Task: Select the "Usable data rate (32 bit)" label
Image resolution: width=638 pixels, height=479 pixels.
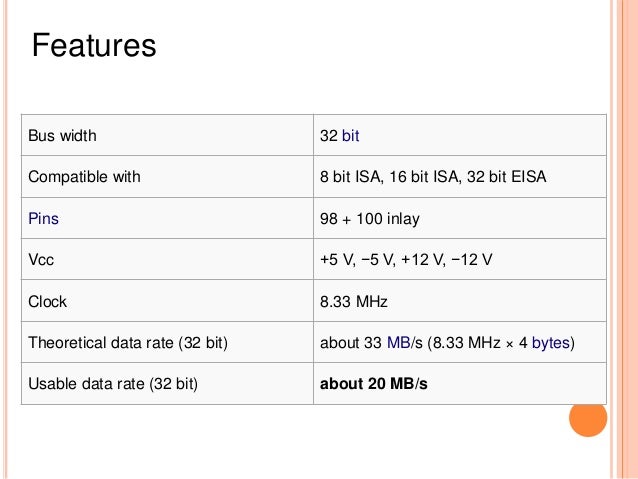Action: click(x=113, y=383)
